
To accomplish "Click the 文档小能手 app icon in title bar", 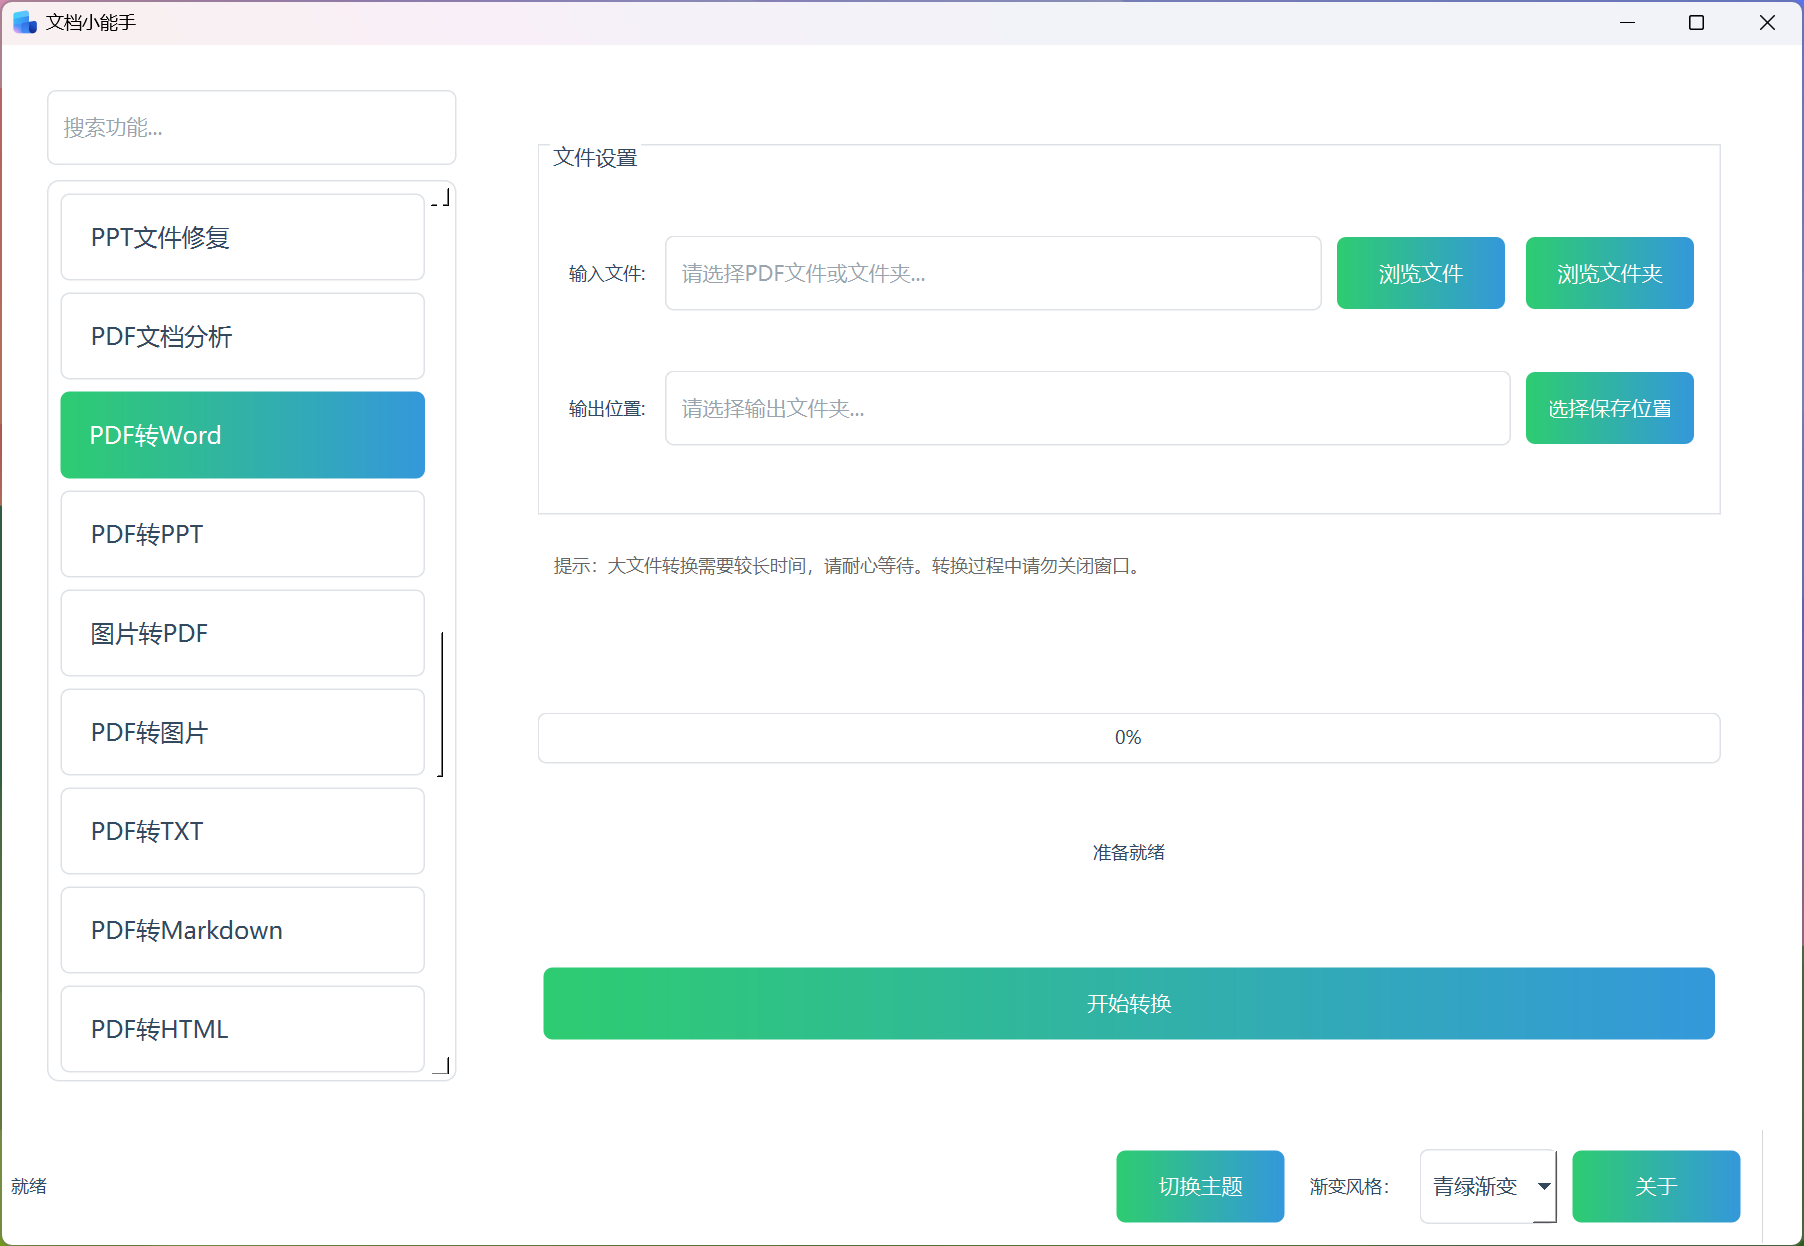I will (25, 22).
